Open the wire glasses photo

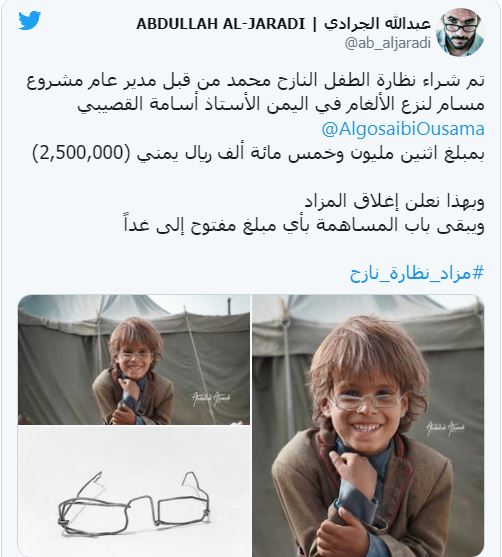[x=134, y=492]
